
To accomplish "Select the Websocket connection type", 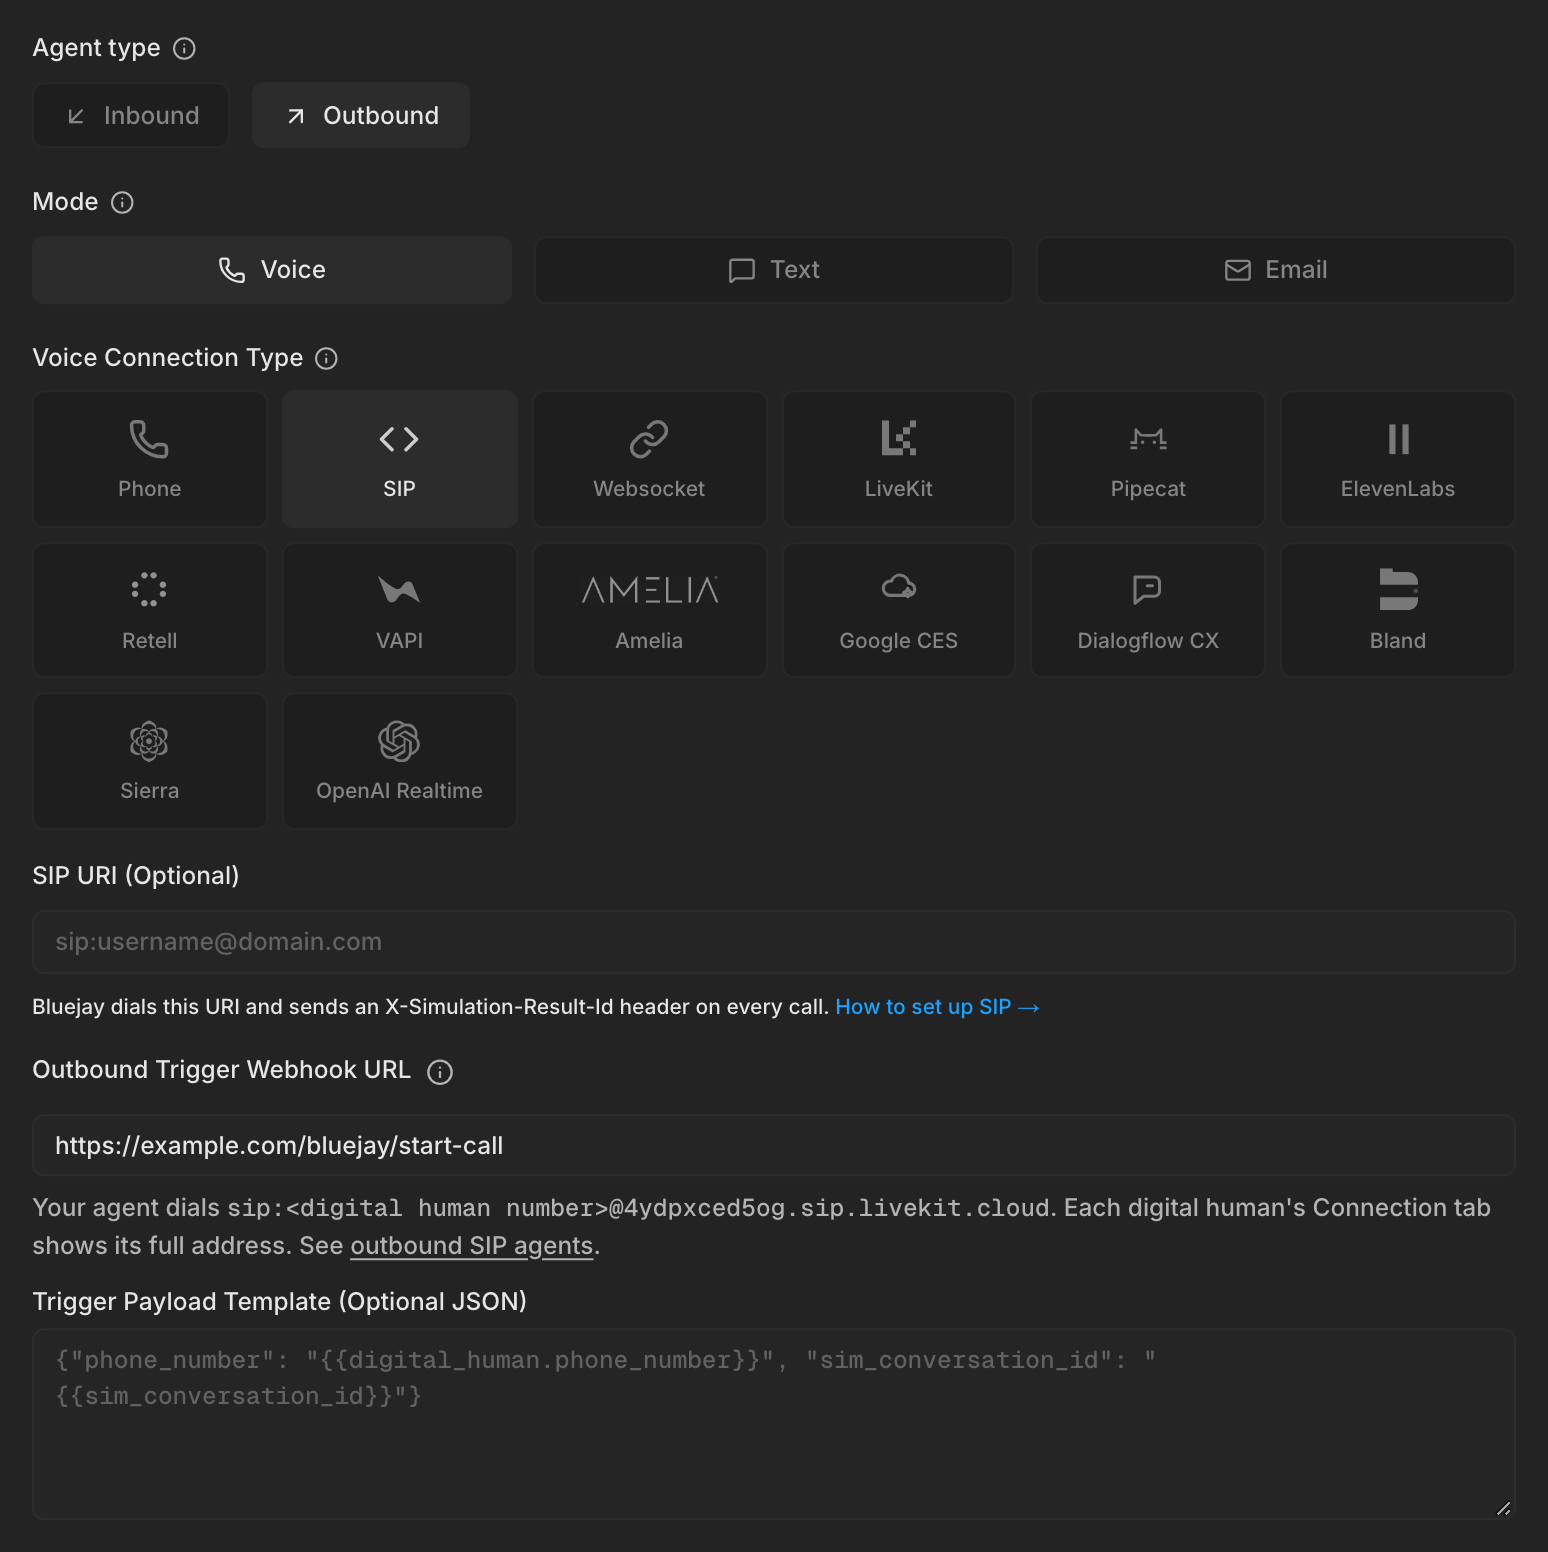I will tap(649, 459).
